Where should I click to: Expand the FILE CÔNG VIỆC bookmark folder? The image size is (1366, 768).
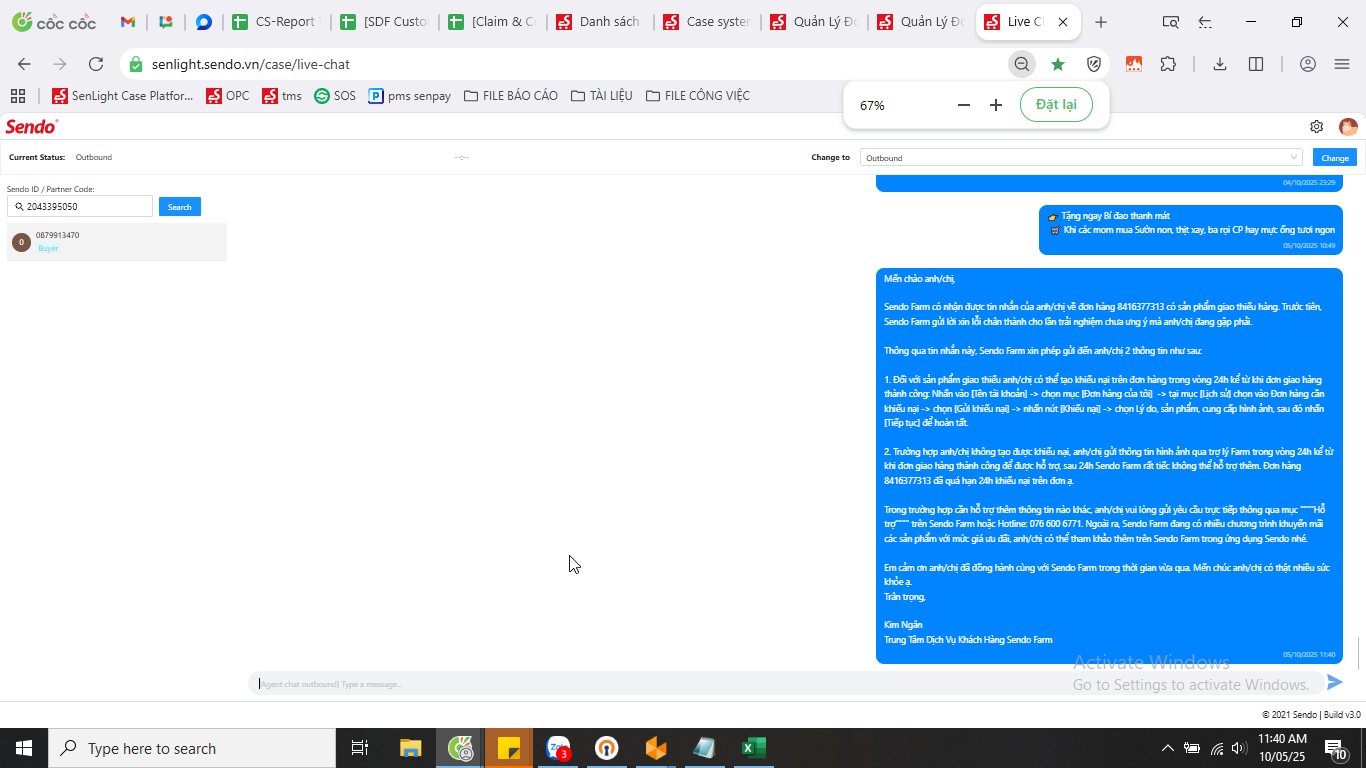pyautogui.click(x=698, y=96)
